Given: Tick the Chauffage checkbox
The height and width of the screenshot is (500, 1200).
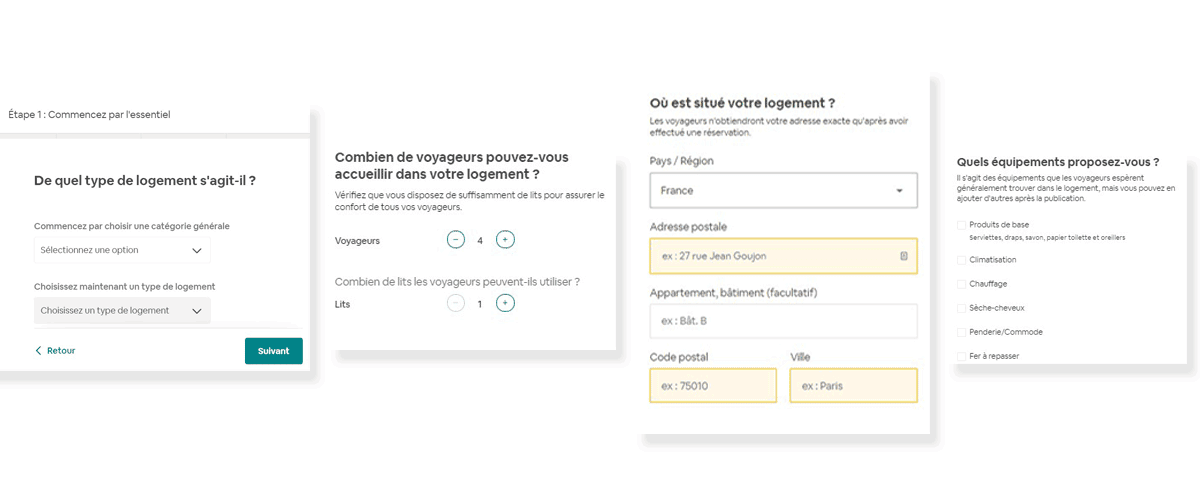Looking at the screenshot, I should point(961,284).
